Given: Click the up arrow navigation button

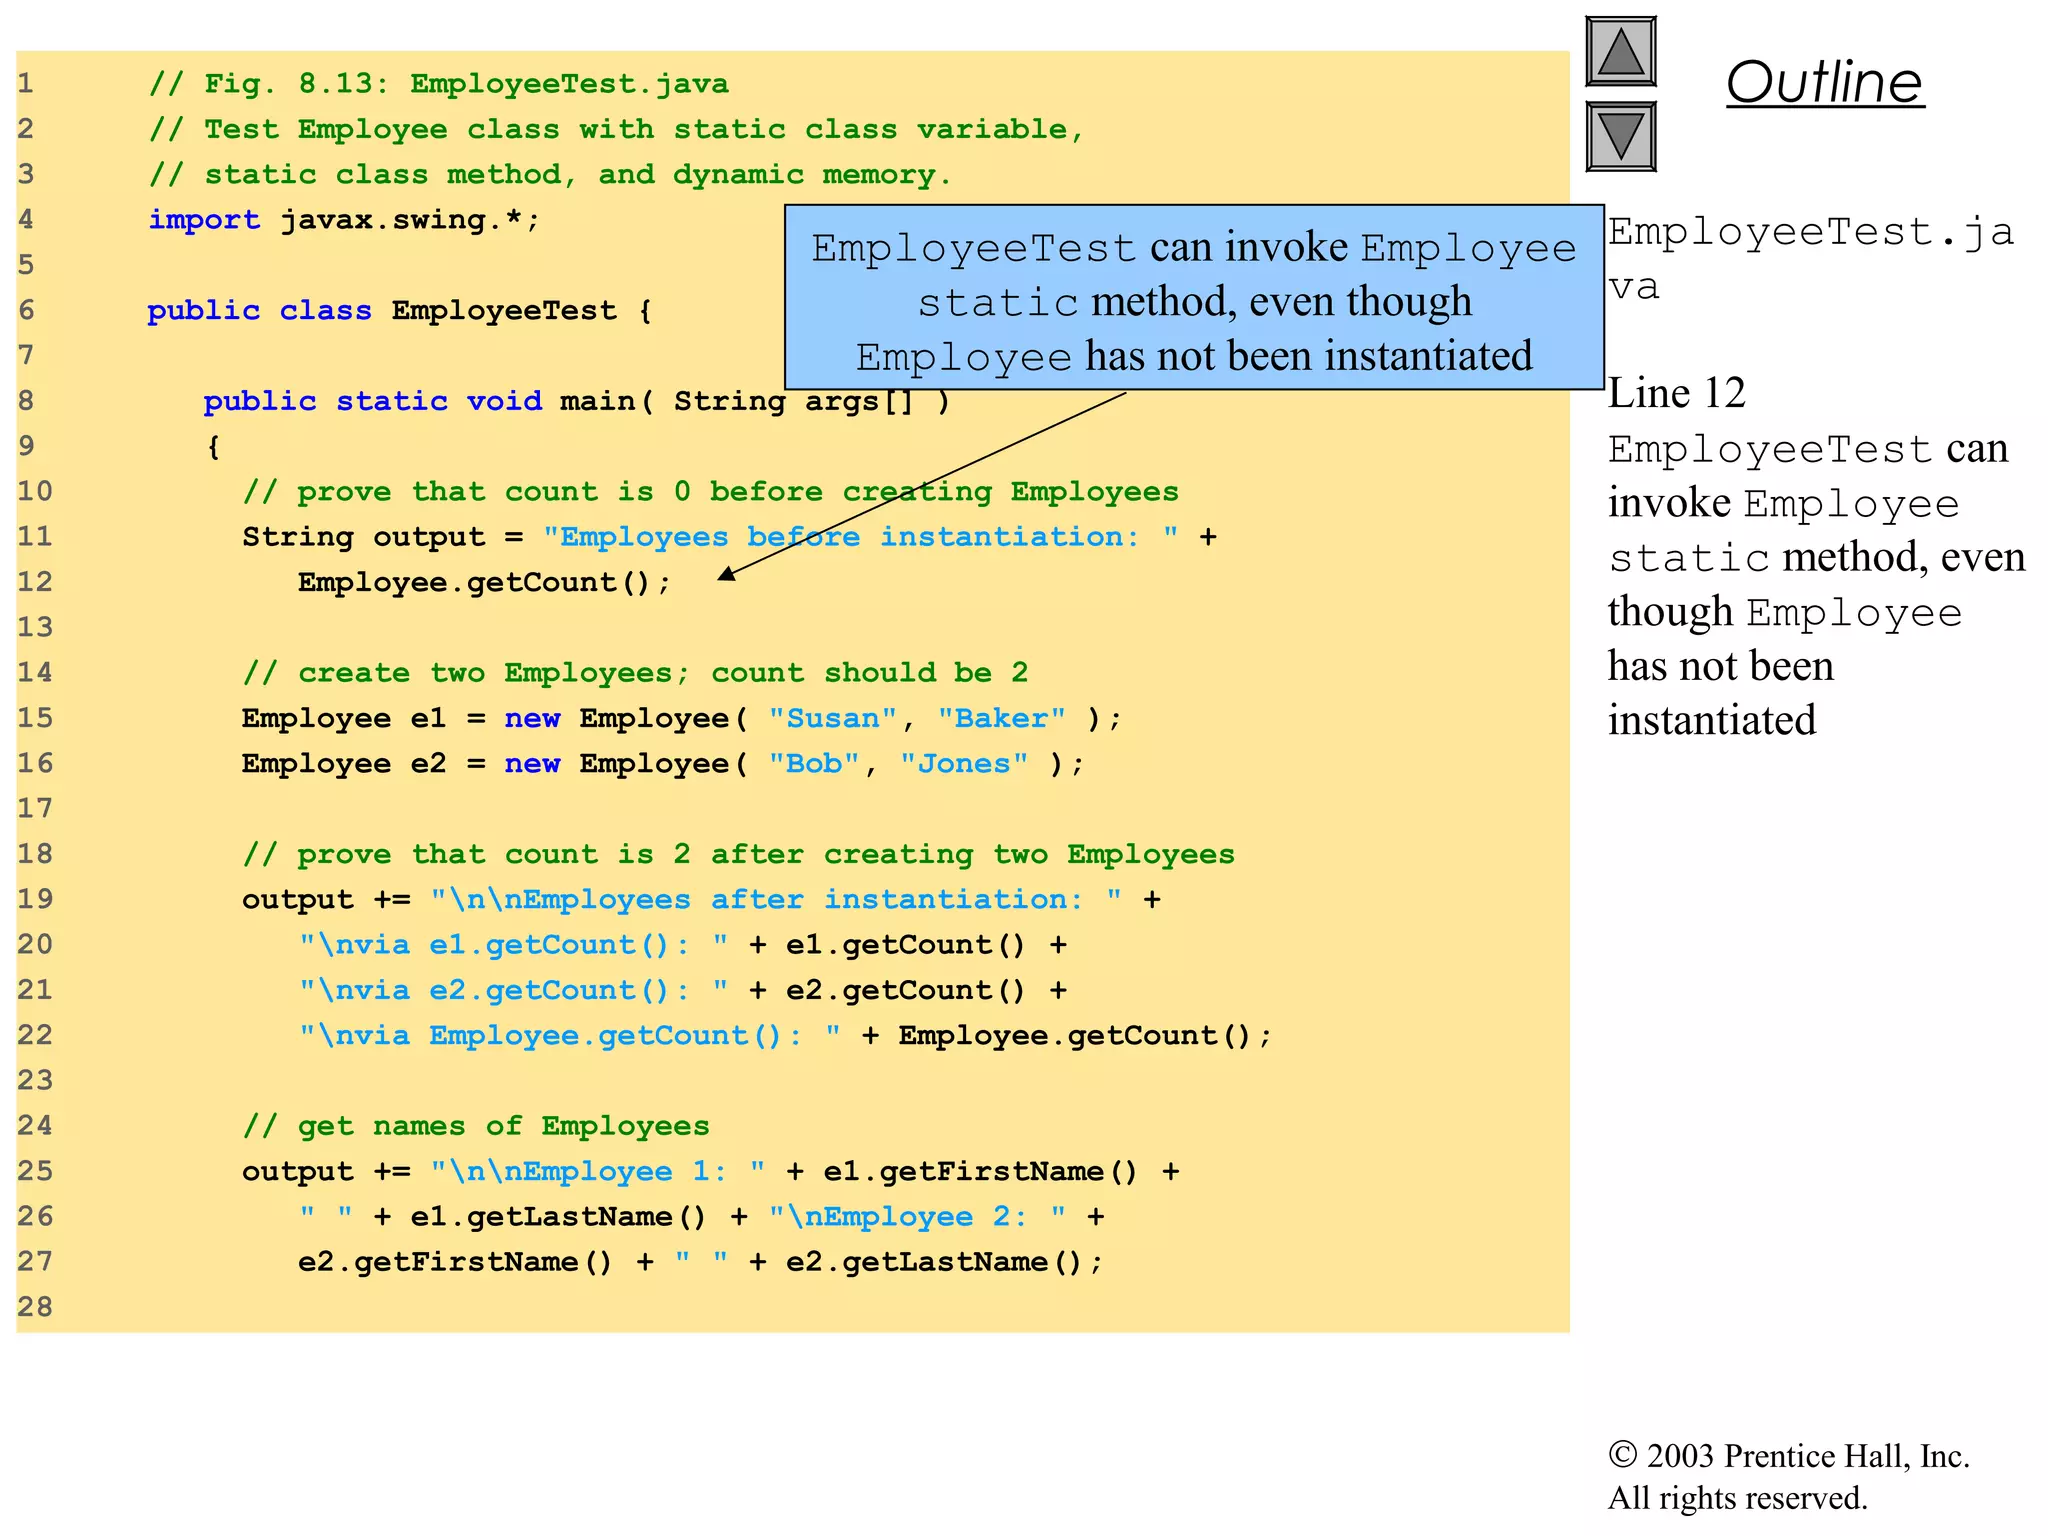Looking at the screenshot, I should (1621, 52).
